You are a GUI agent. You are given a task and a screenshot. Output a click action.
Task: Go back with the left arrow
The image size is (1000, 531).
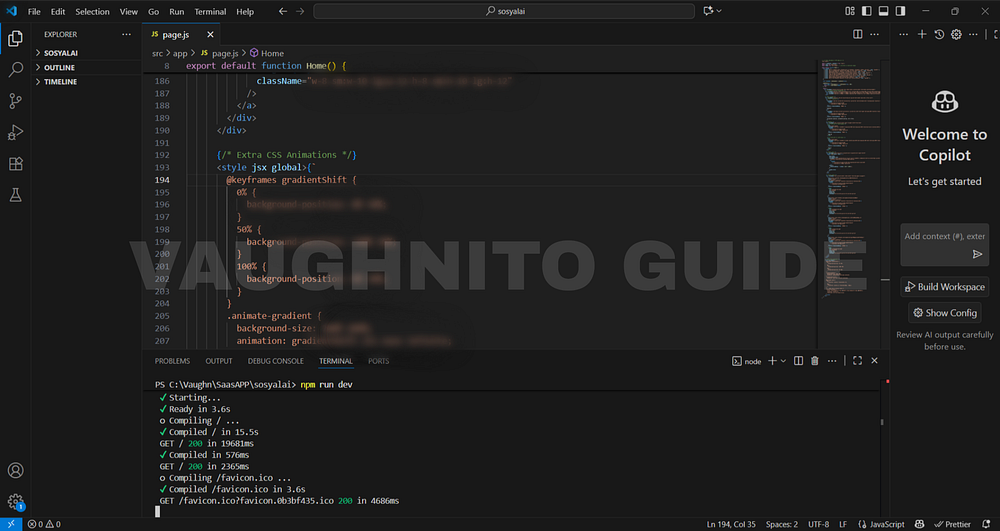click(283, 11)
